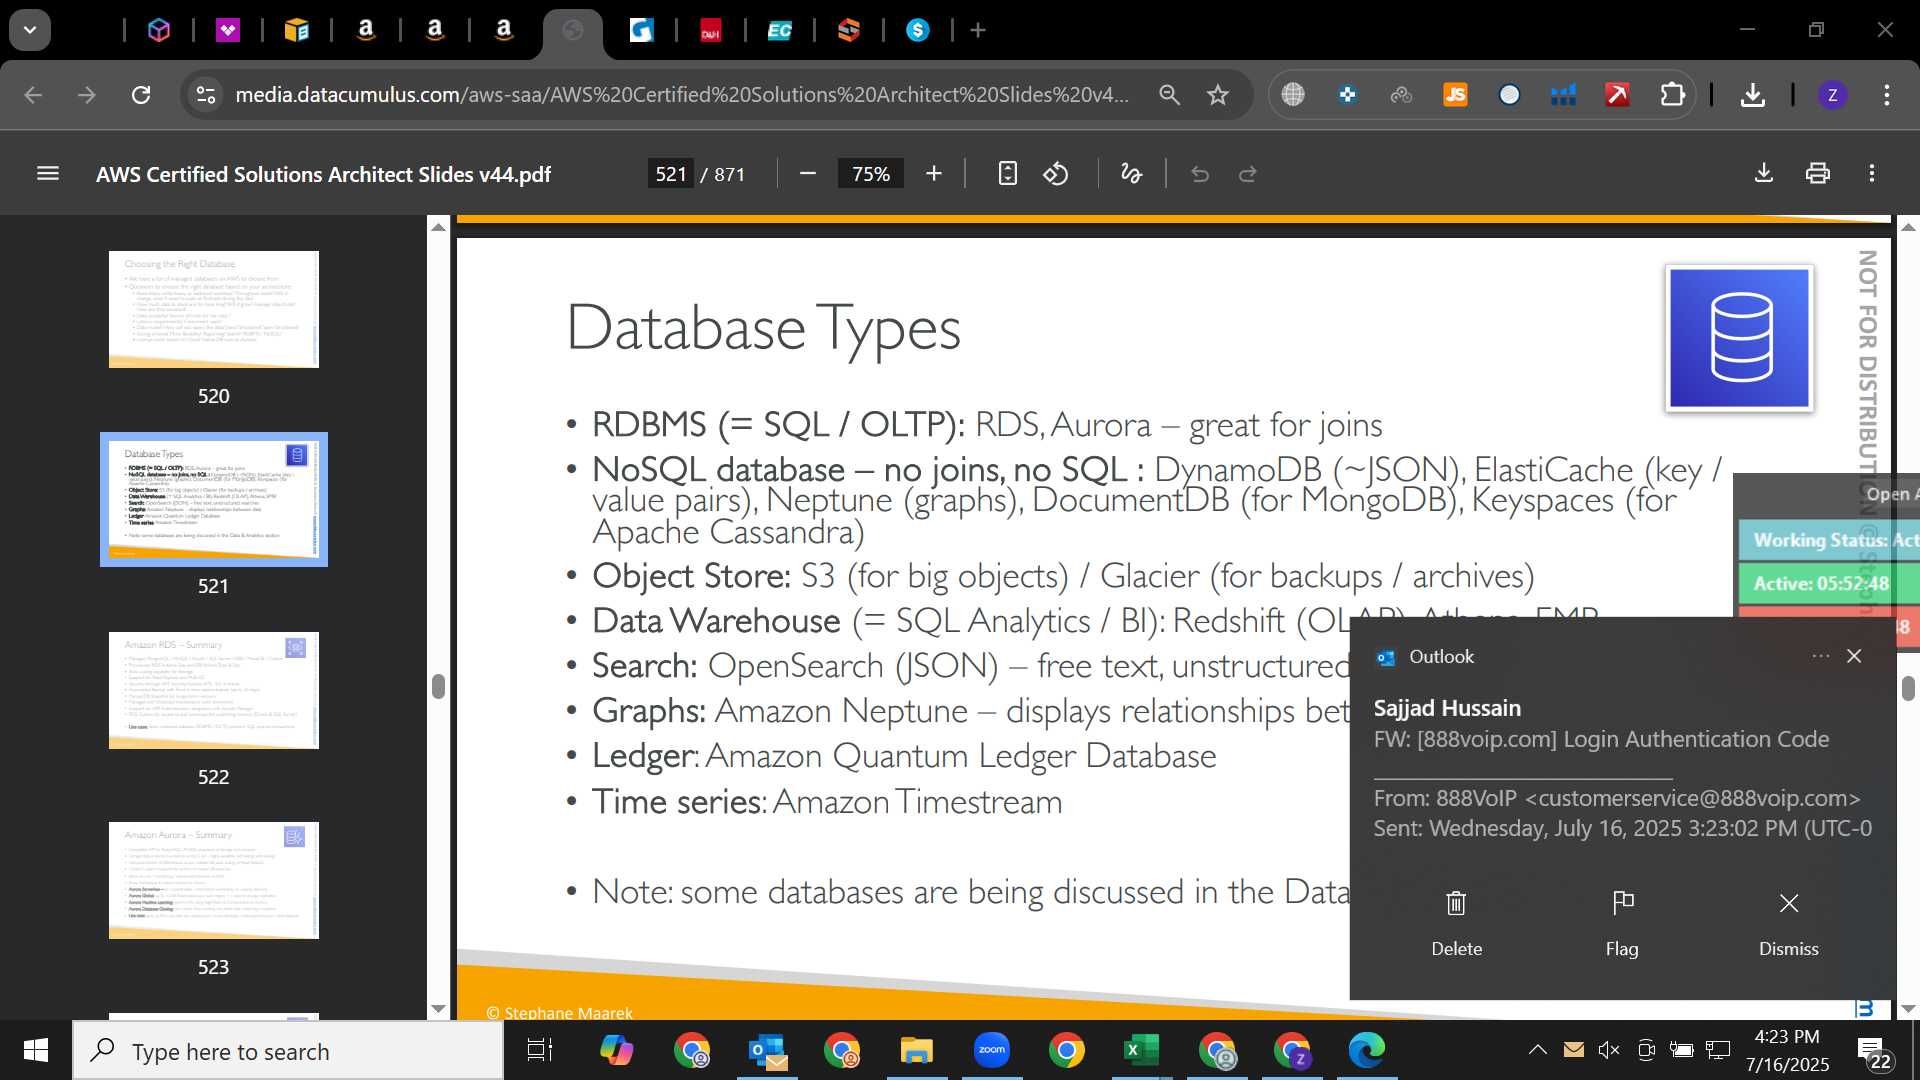Image resolution: width=1920 pixels, height=1080 pixels.
Task: Click the Type here to search box
Action: (x=288, y=1051)
